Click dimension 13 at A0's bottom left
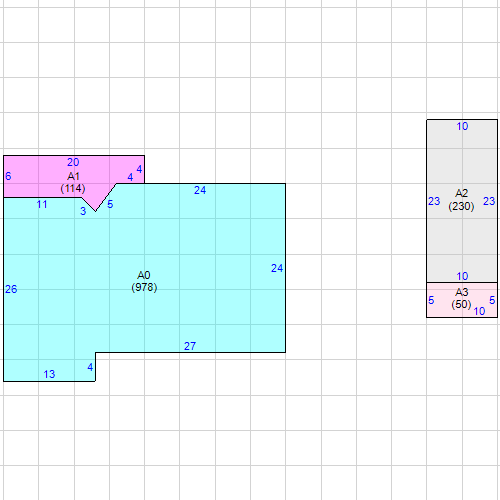500x500 pixels. click(x=49, y=374)
